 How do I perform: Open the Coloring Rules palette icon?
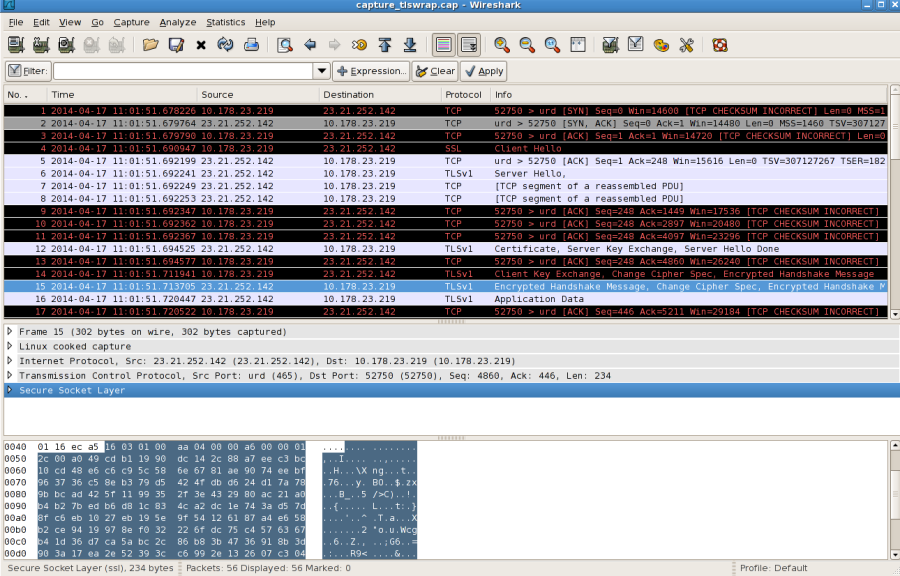pyautogui.click(x=661, y=44)
